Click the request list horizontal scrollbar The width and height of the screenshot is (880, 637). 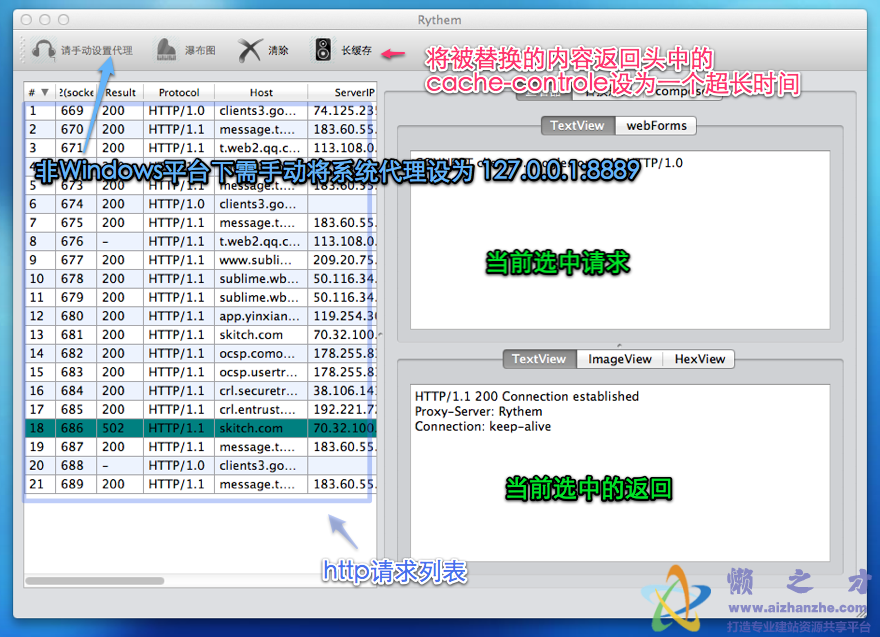click(x=94, y=581)
